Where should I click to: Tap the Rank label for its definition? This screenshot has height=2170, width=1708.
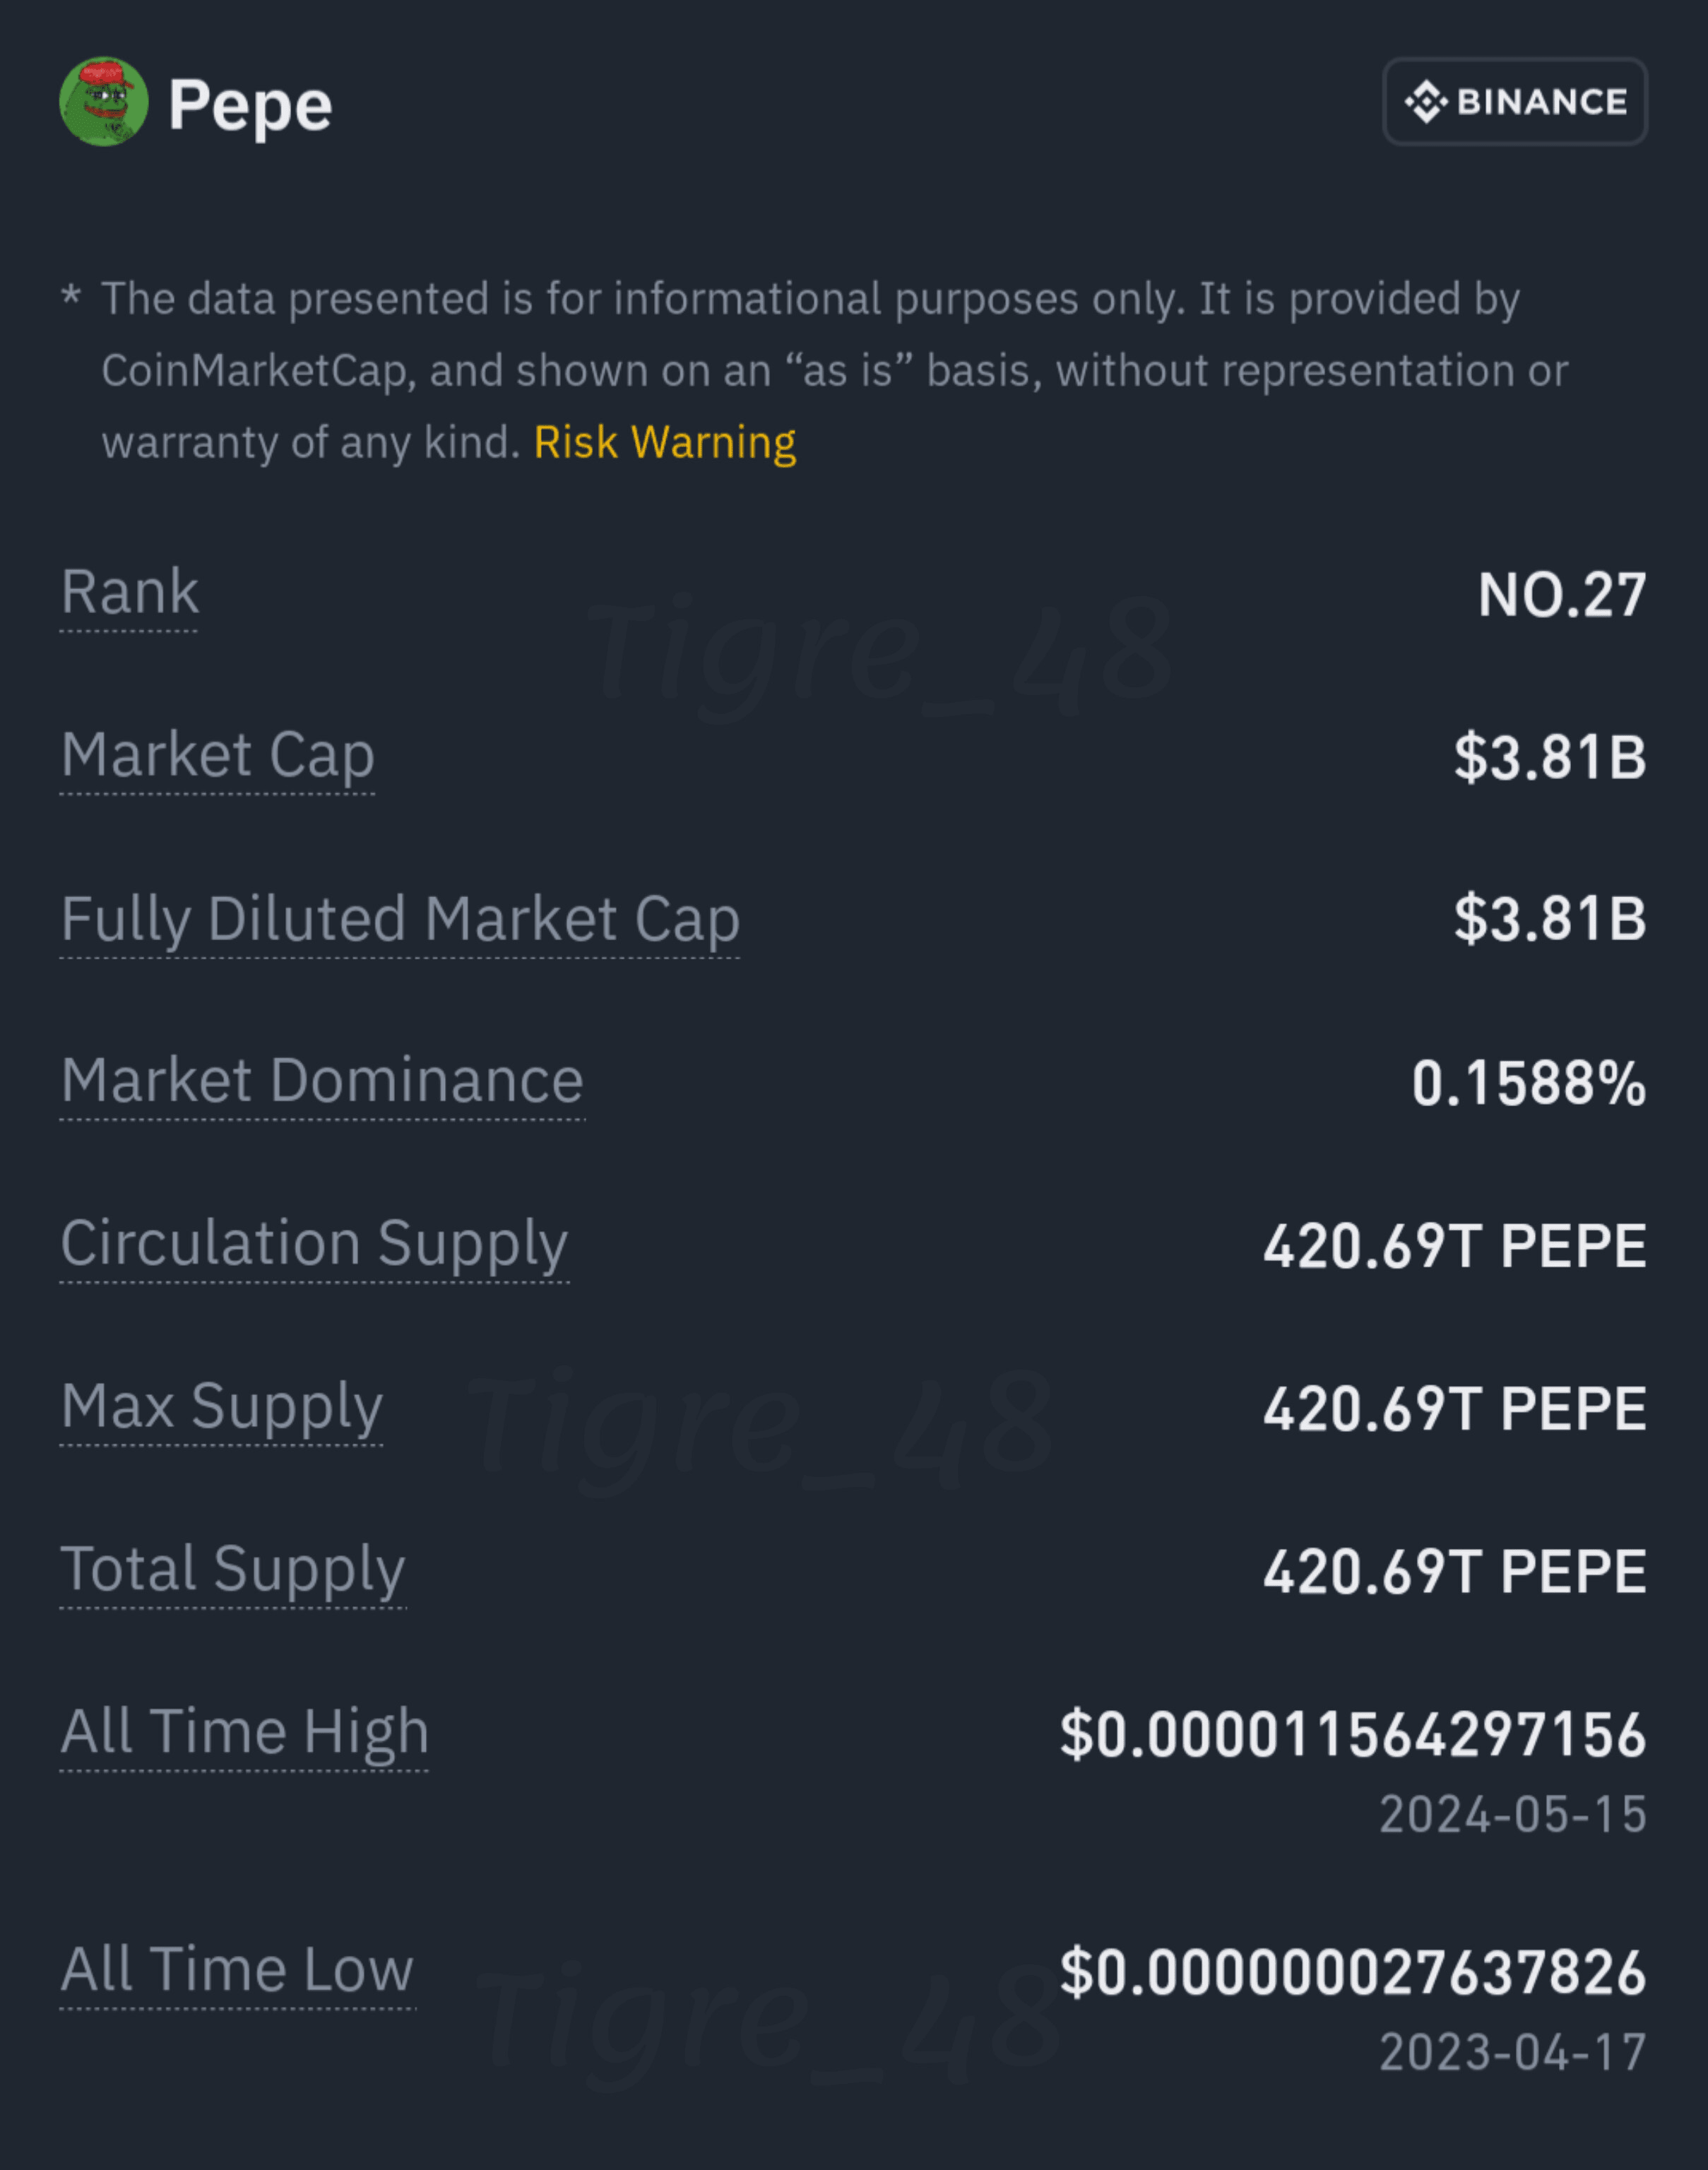pos(130,593)
